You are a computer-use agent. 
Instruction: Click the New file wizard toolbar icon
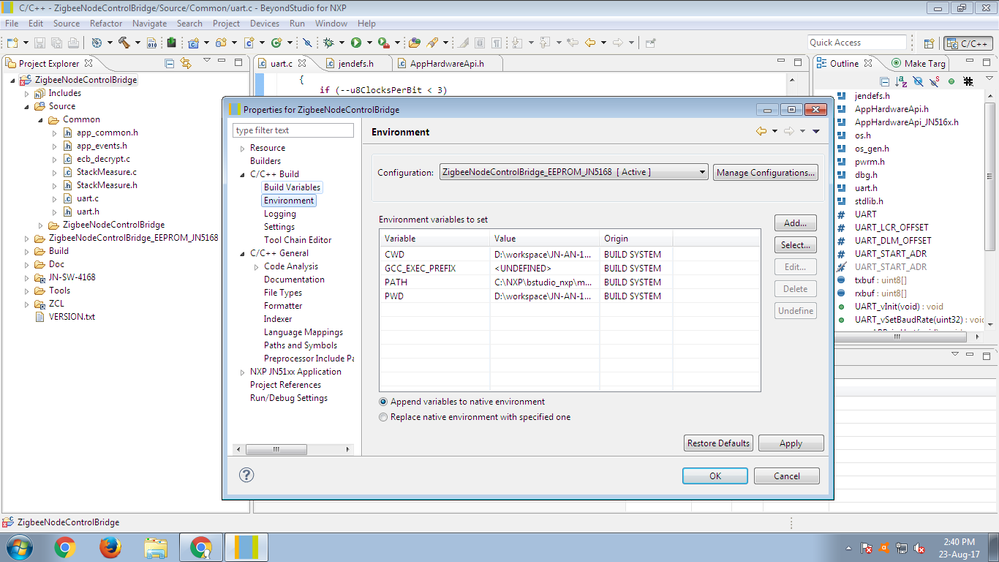coord(13,43)
